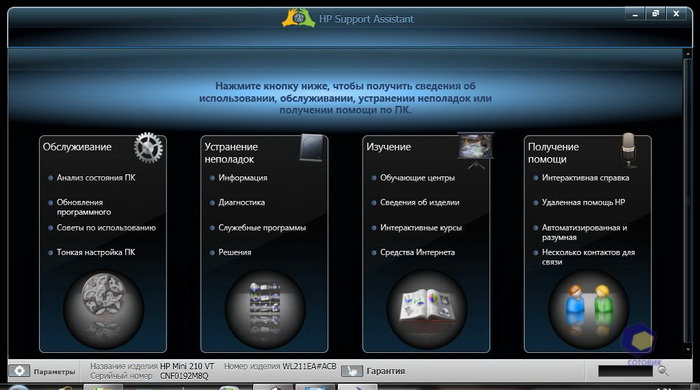Open Решения
700x390 pixels.
click(x=235, y=252)
